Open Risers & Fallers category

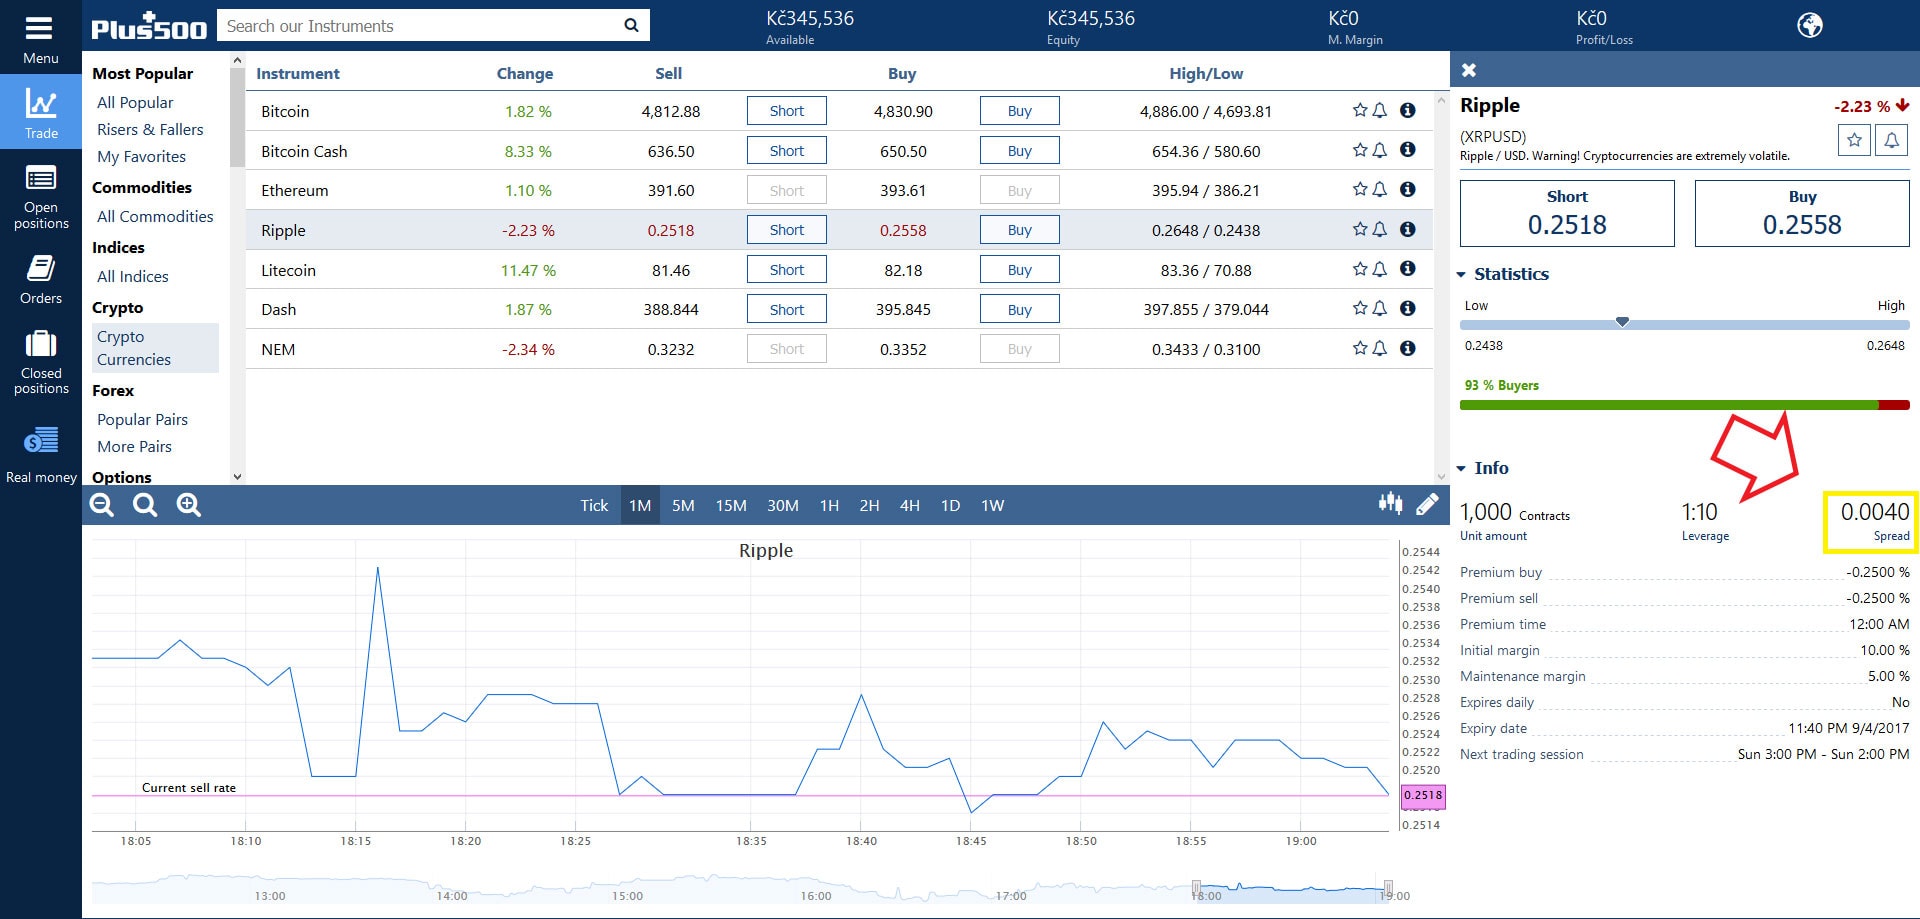[x=150, y=129]
